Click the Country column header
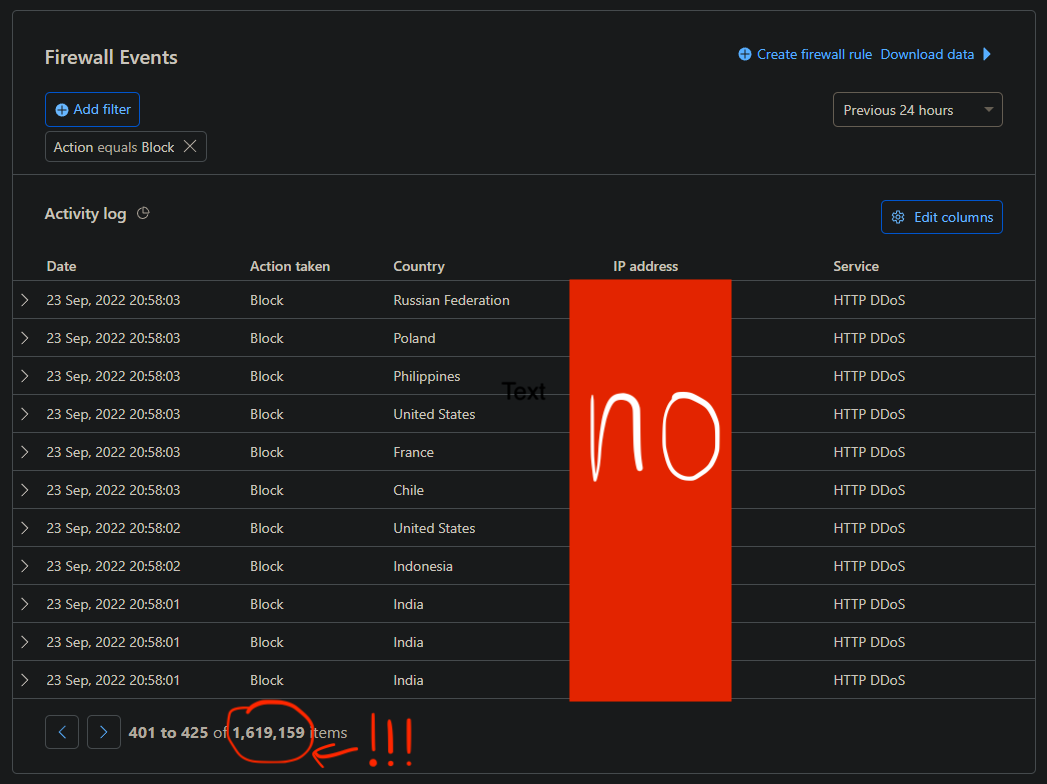This screenshot has width=1047, height=784. 419,266
